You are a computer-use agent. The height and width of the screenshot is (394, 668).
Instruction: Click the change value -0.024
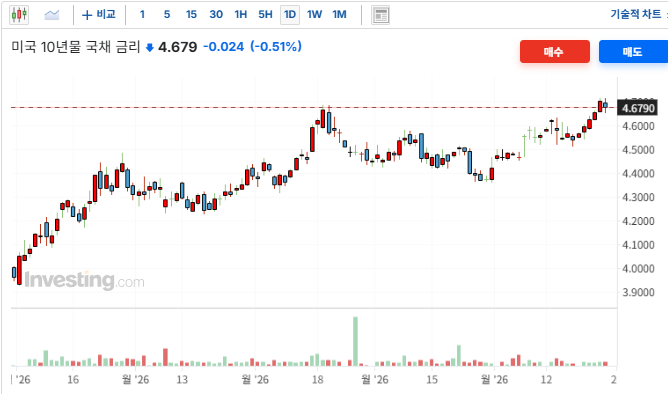(x=224, y=46)
